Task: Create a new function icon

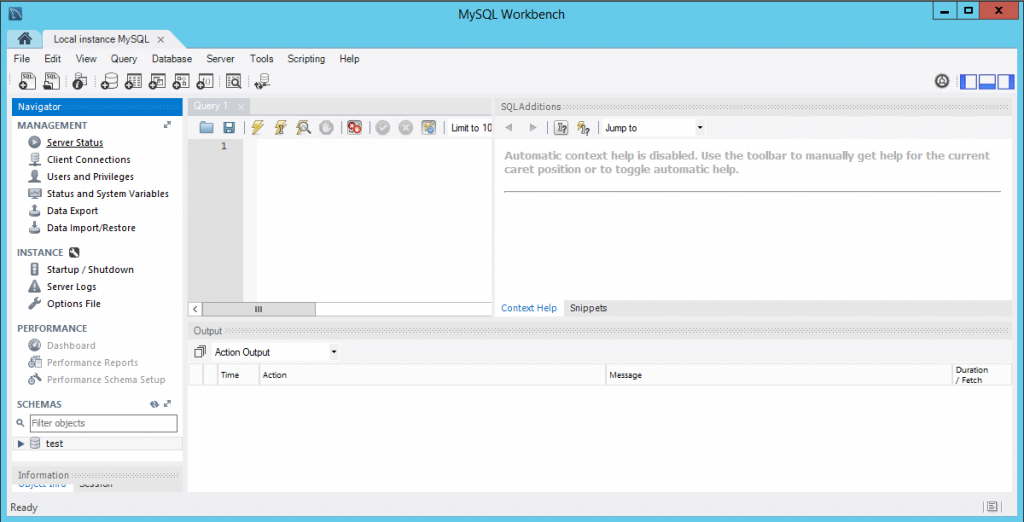Action: pyautogui.click(x=205, y=81)
